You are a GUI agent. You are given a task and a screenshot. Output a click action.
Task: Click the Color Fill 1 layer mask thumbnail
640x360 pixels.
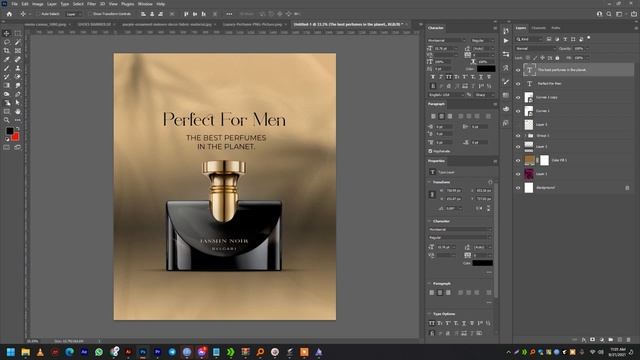tap(544, 160)
